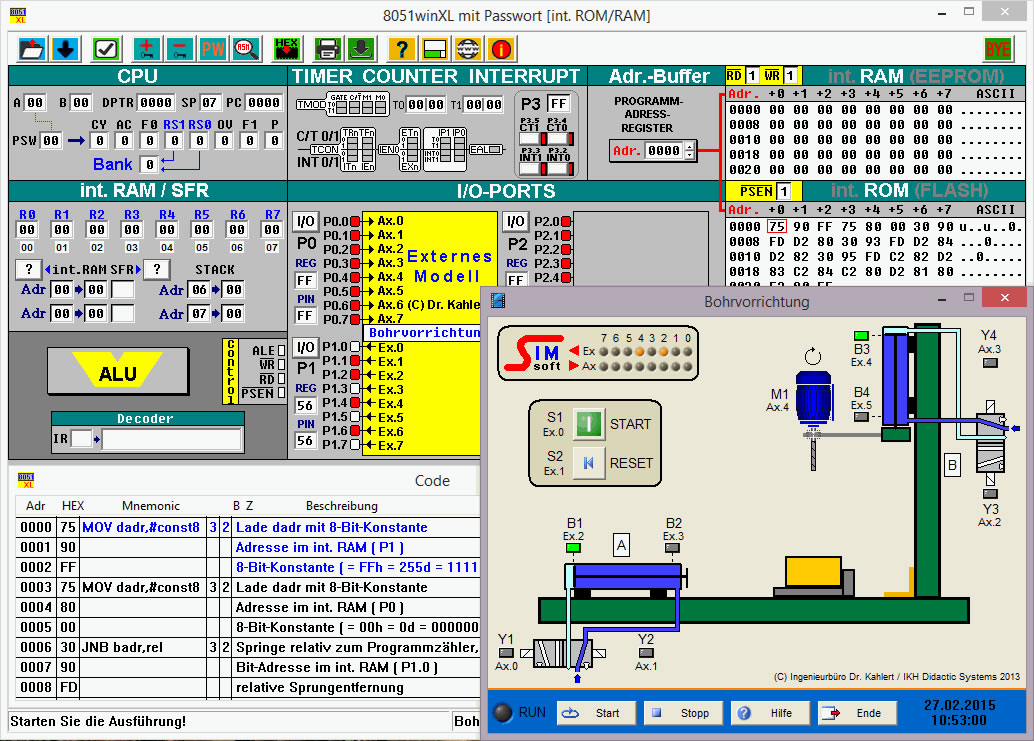Toggle the P0.0 port pin indicator
The image size is (1034, 741).
click(354, 221)
